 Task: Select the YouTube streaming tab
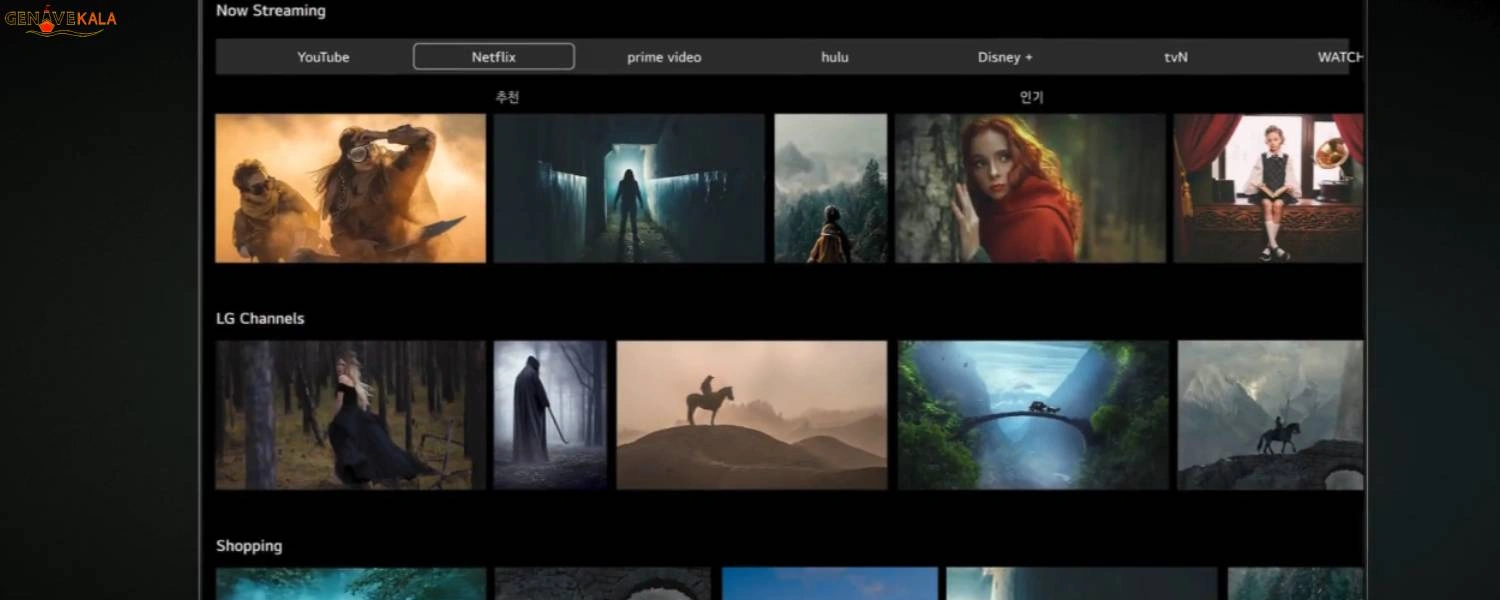click(323, 57)
